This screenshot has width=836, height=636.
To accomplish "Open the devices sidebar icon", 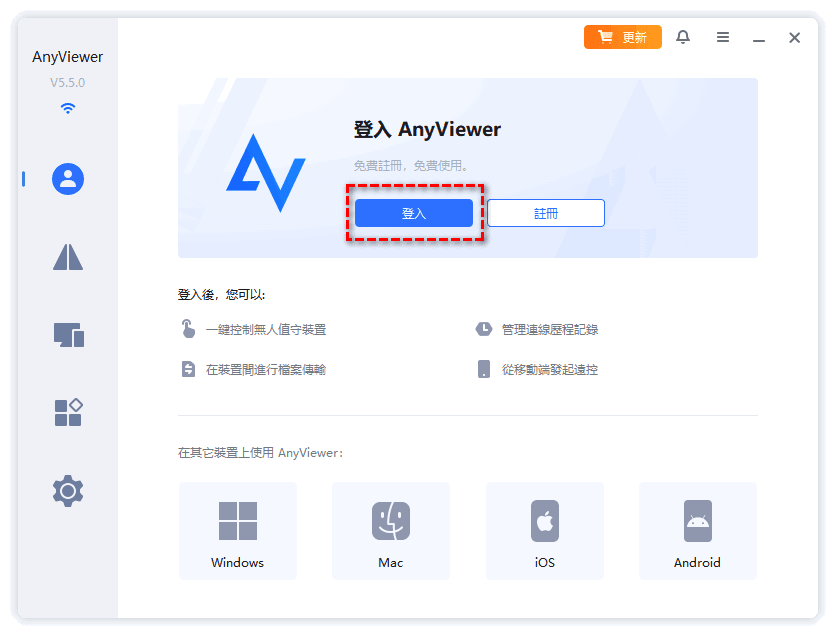I will click(69, 335).
